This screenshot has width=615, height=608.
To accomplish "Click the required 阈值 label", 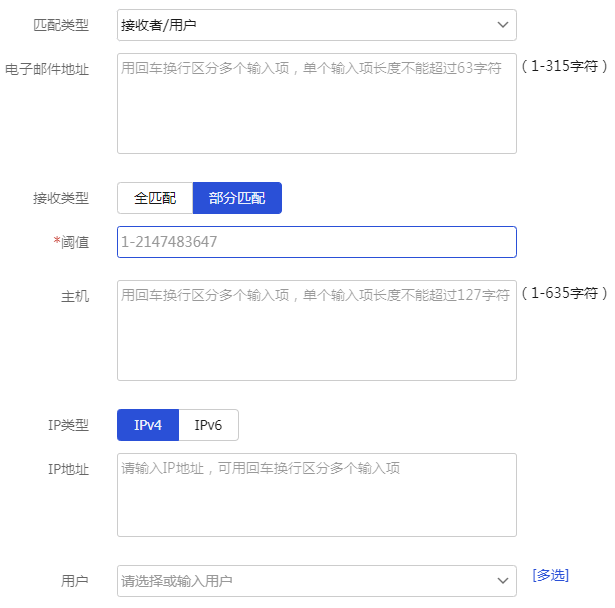I will [x=72, y=242].
